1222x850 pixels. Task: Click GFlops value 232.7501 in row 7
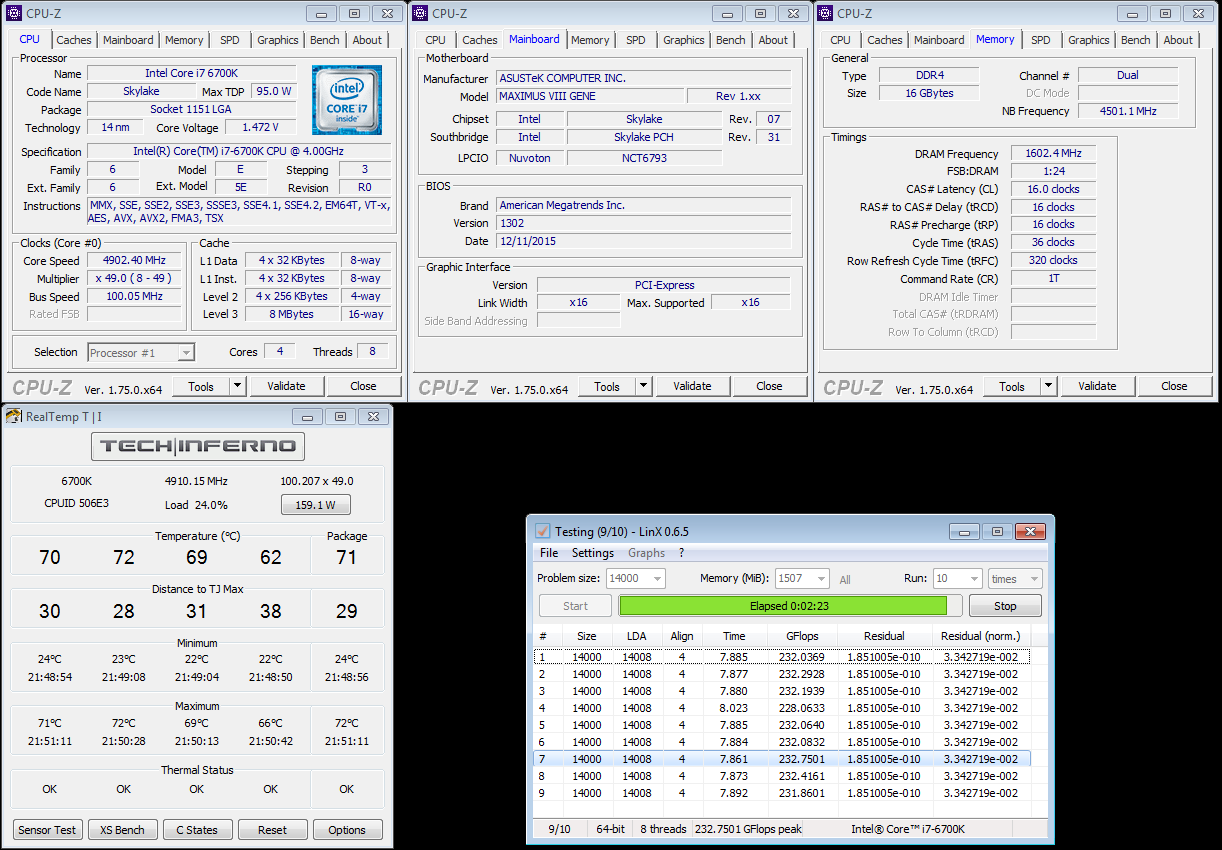click(x=802, y=759)
